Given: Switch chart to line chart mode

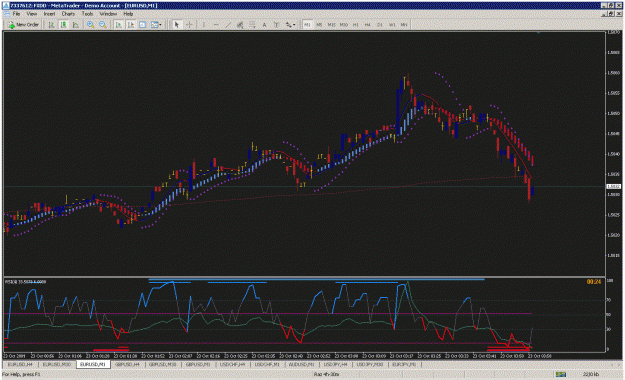Looking at the screenshot, I should pos(75,25).
